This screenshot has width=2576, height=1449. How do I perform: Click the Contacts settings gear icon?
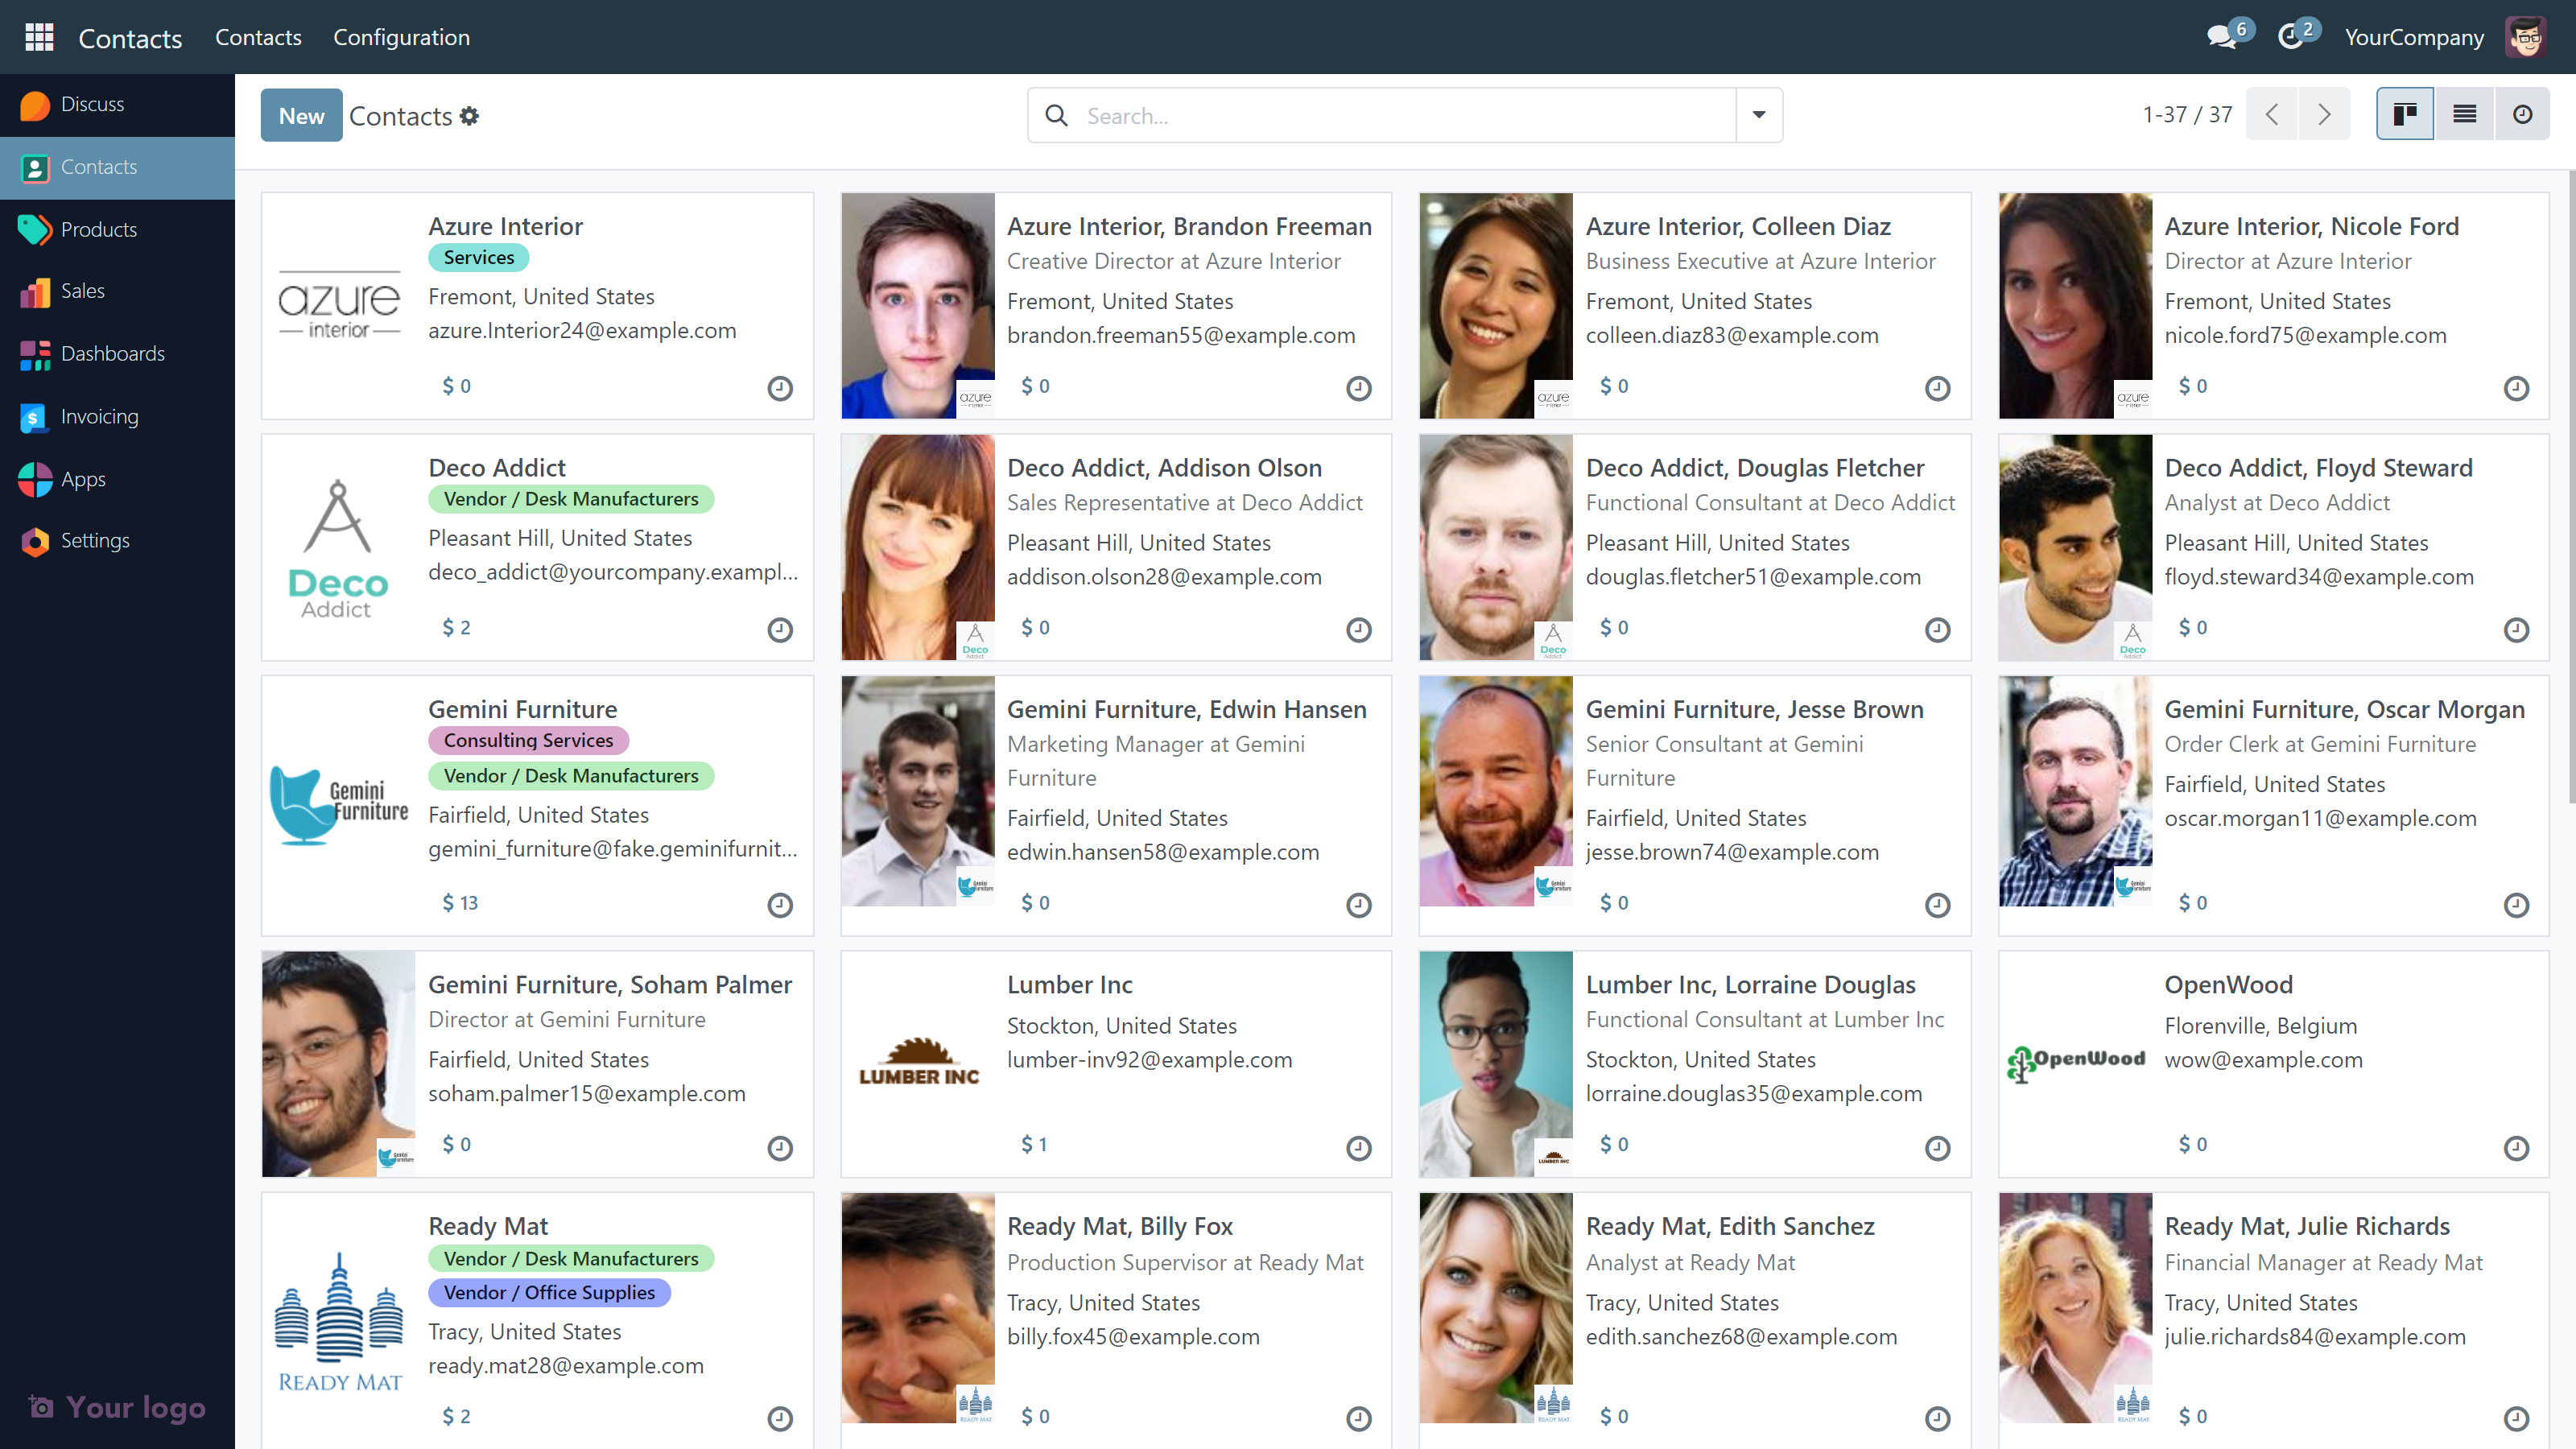[x=470, y=116]
